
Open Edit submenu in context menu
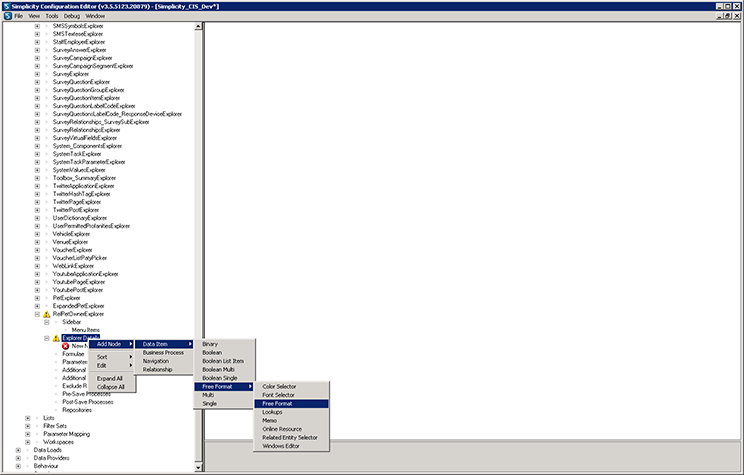point(112,365)
